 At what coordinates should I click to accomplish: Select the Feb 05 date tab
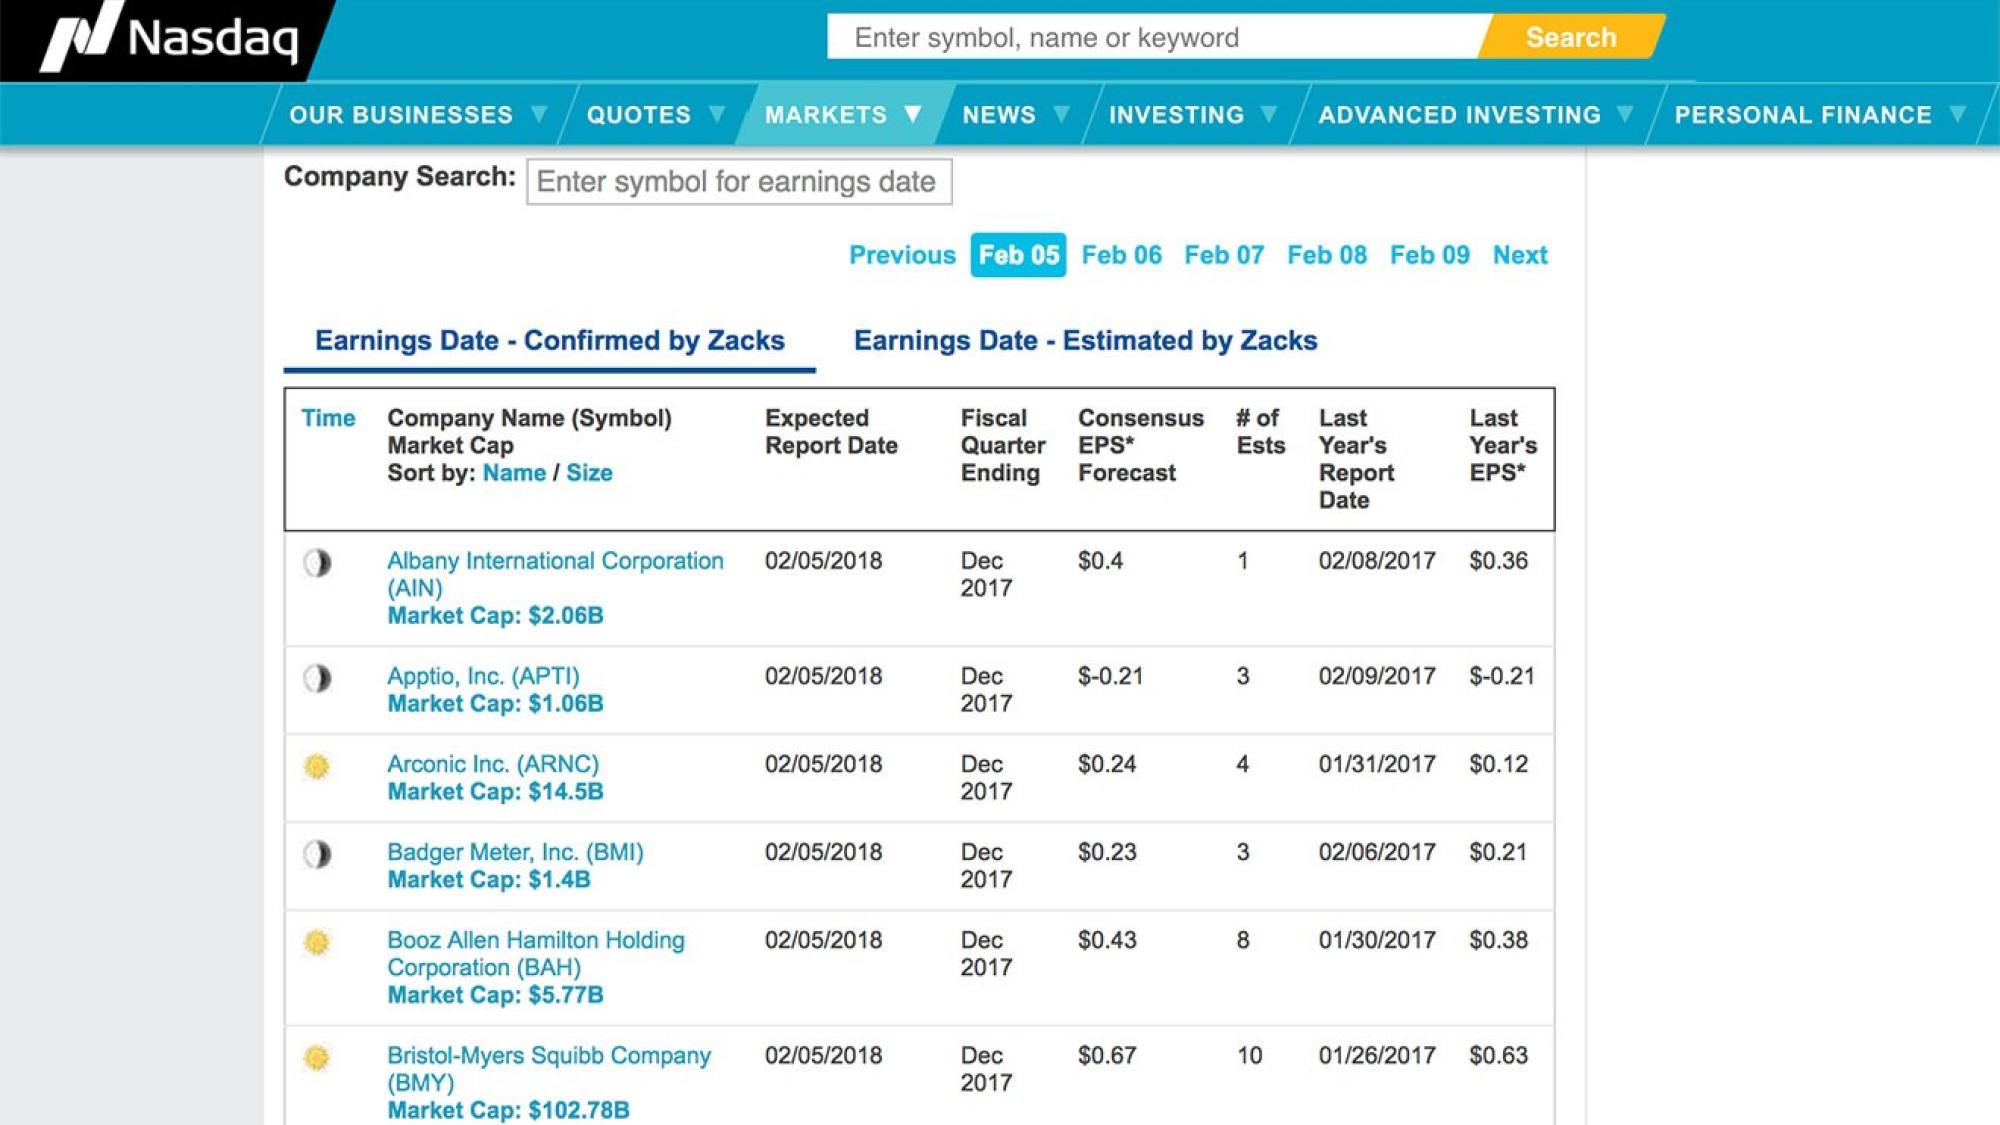[x=1018, y=255]
